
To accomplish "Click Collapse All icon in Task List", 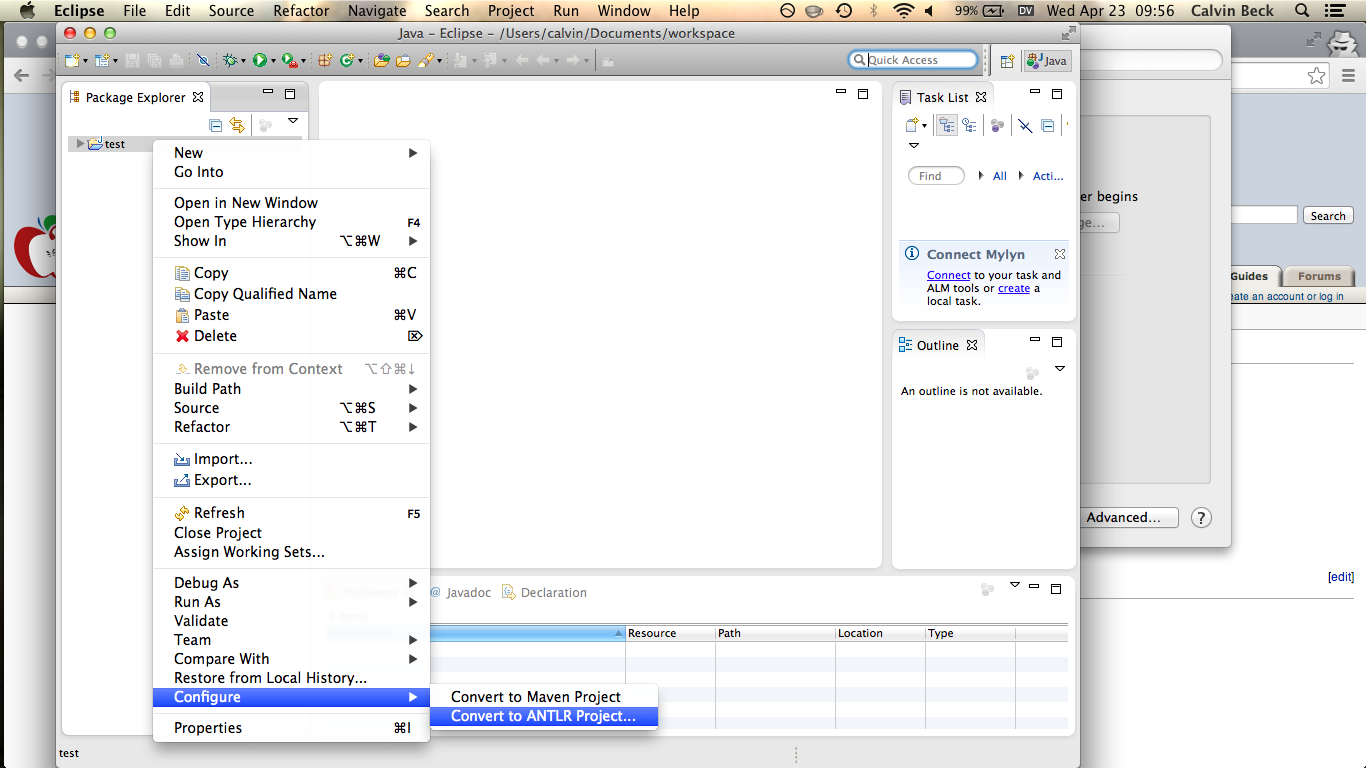I will [1048, 125].
